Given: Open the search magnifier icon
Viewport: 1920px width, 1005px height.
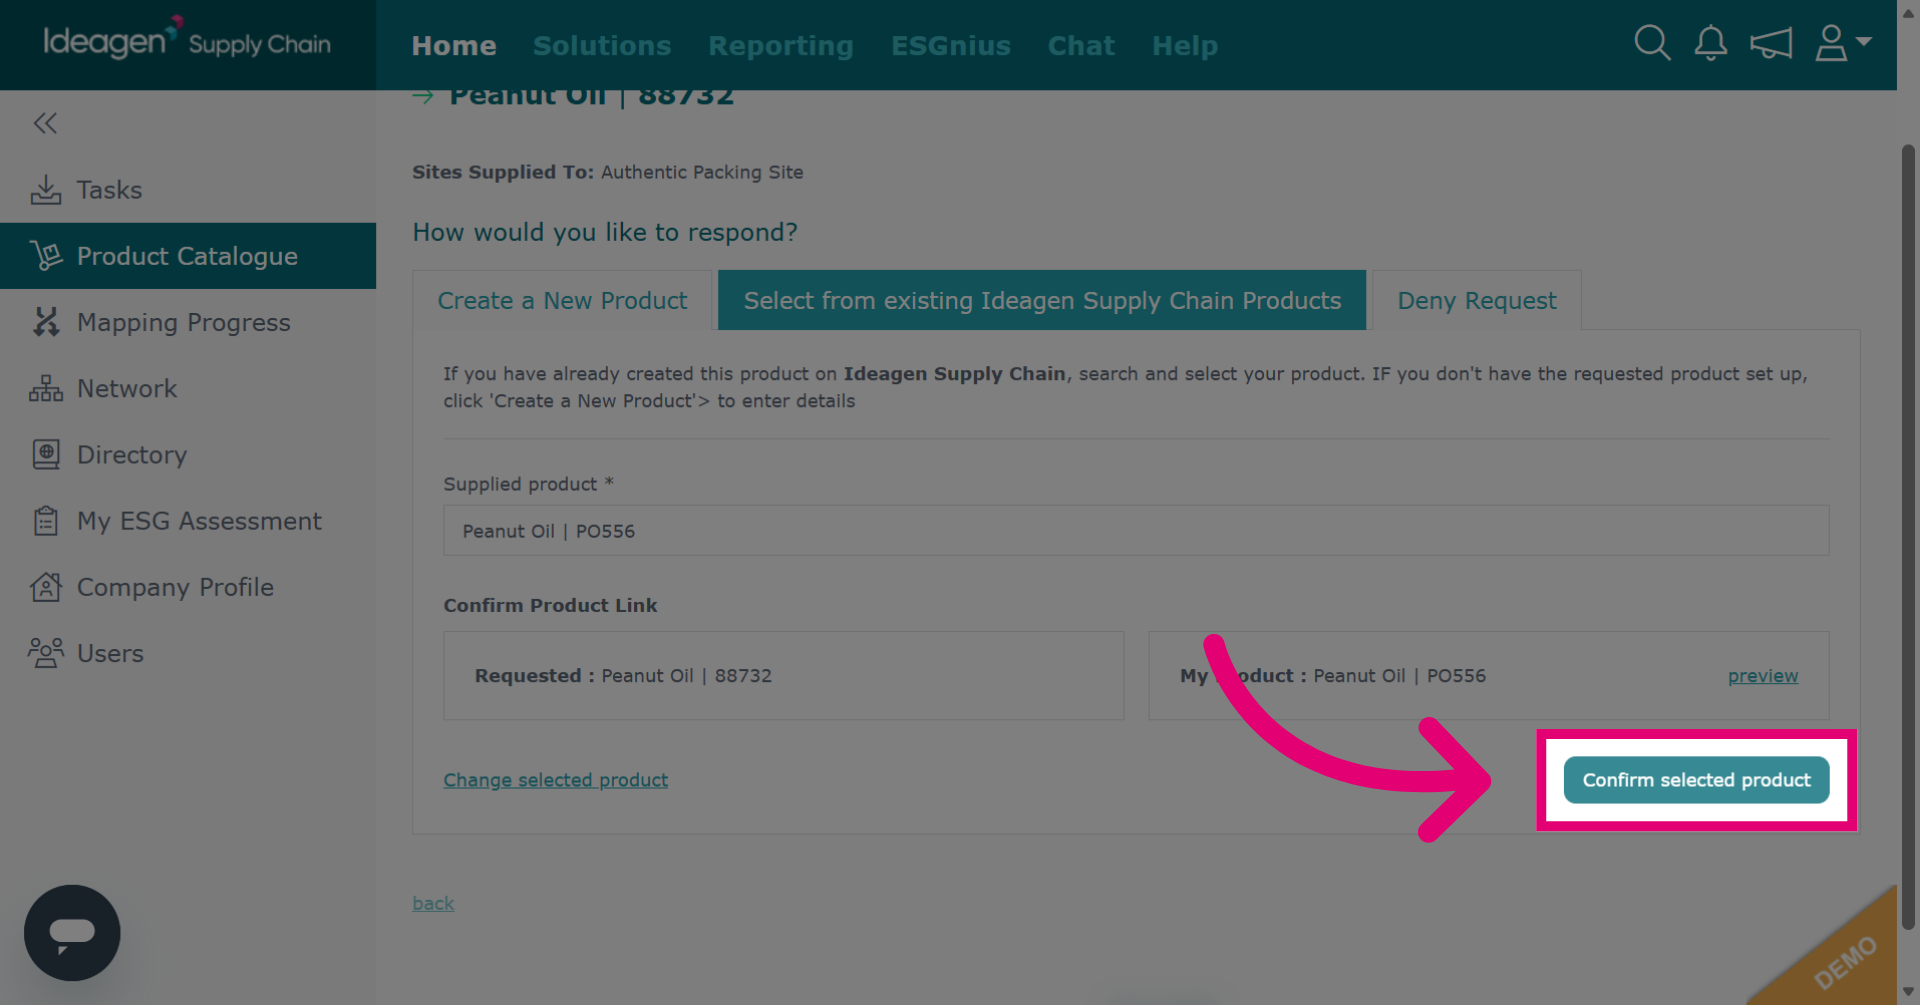Looking at the screenshot, I should point(1652,43).
